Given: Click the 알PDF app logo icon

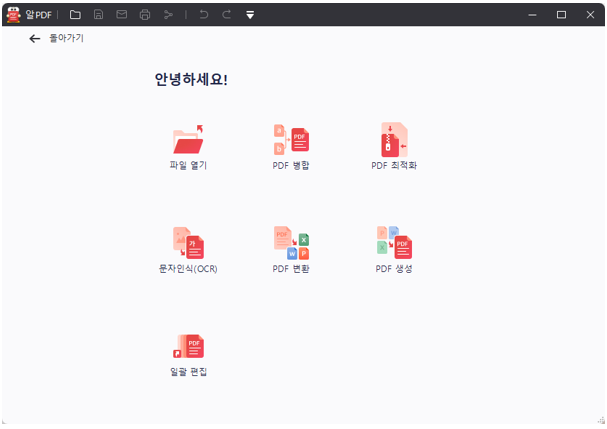Looking at the screenshot, I should pyautogui.click(x=14, y=15).
